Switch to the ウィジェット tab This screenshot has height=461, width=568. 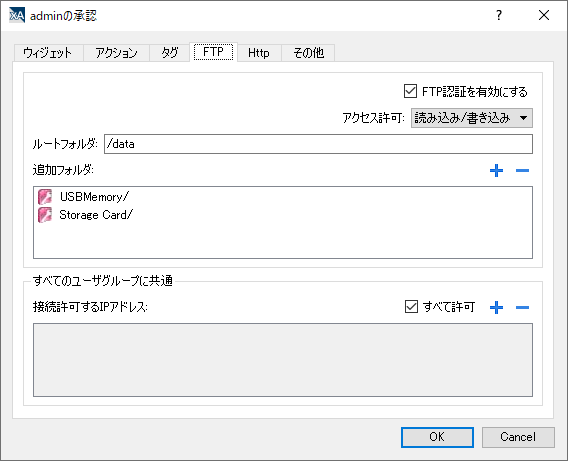[48, 53]
